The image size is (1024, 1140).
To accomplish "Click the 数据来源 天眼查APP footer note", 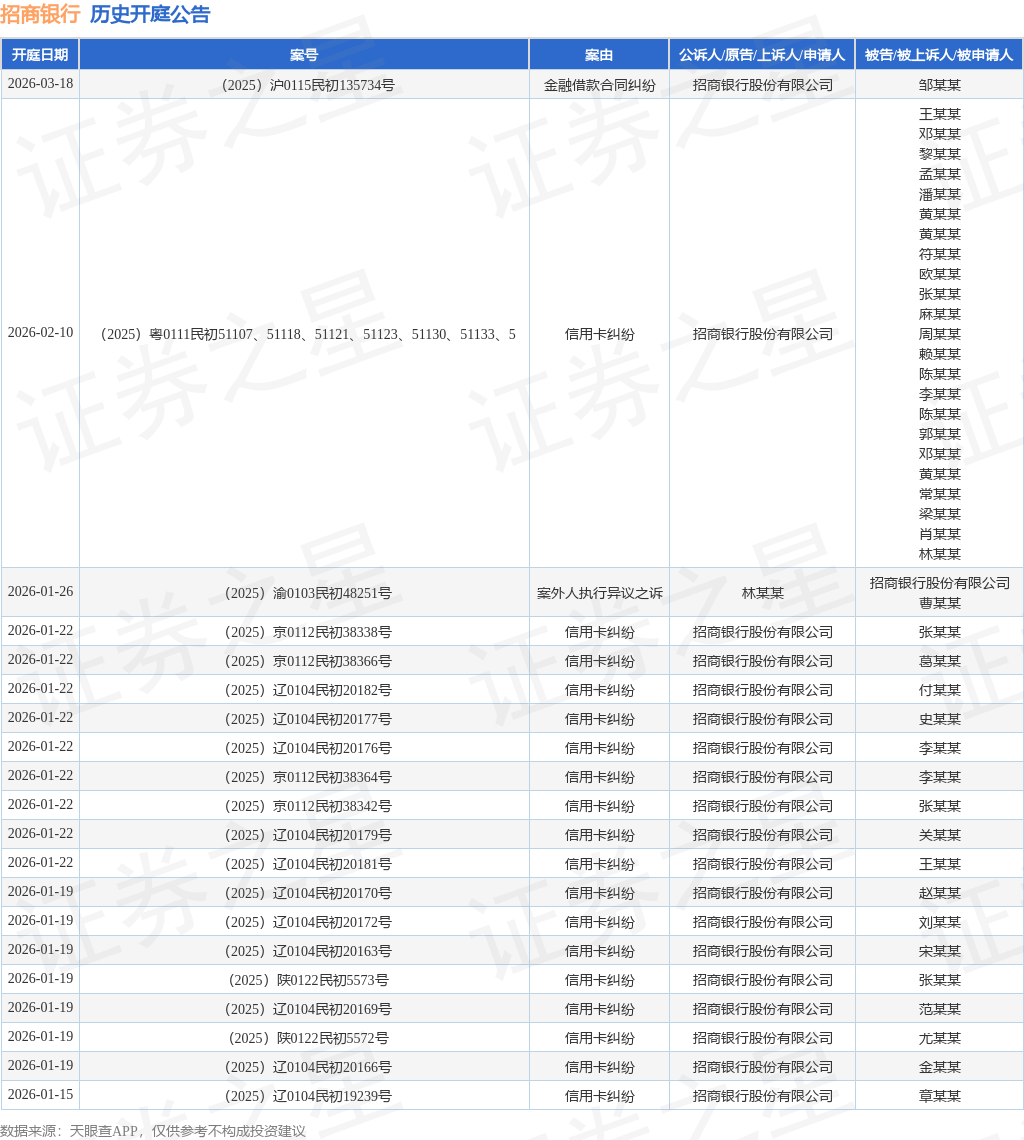I will click(x=153, y=1131).
